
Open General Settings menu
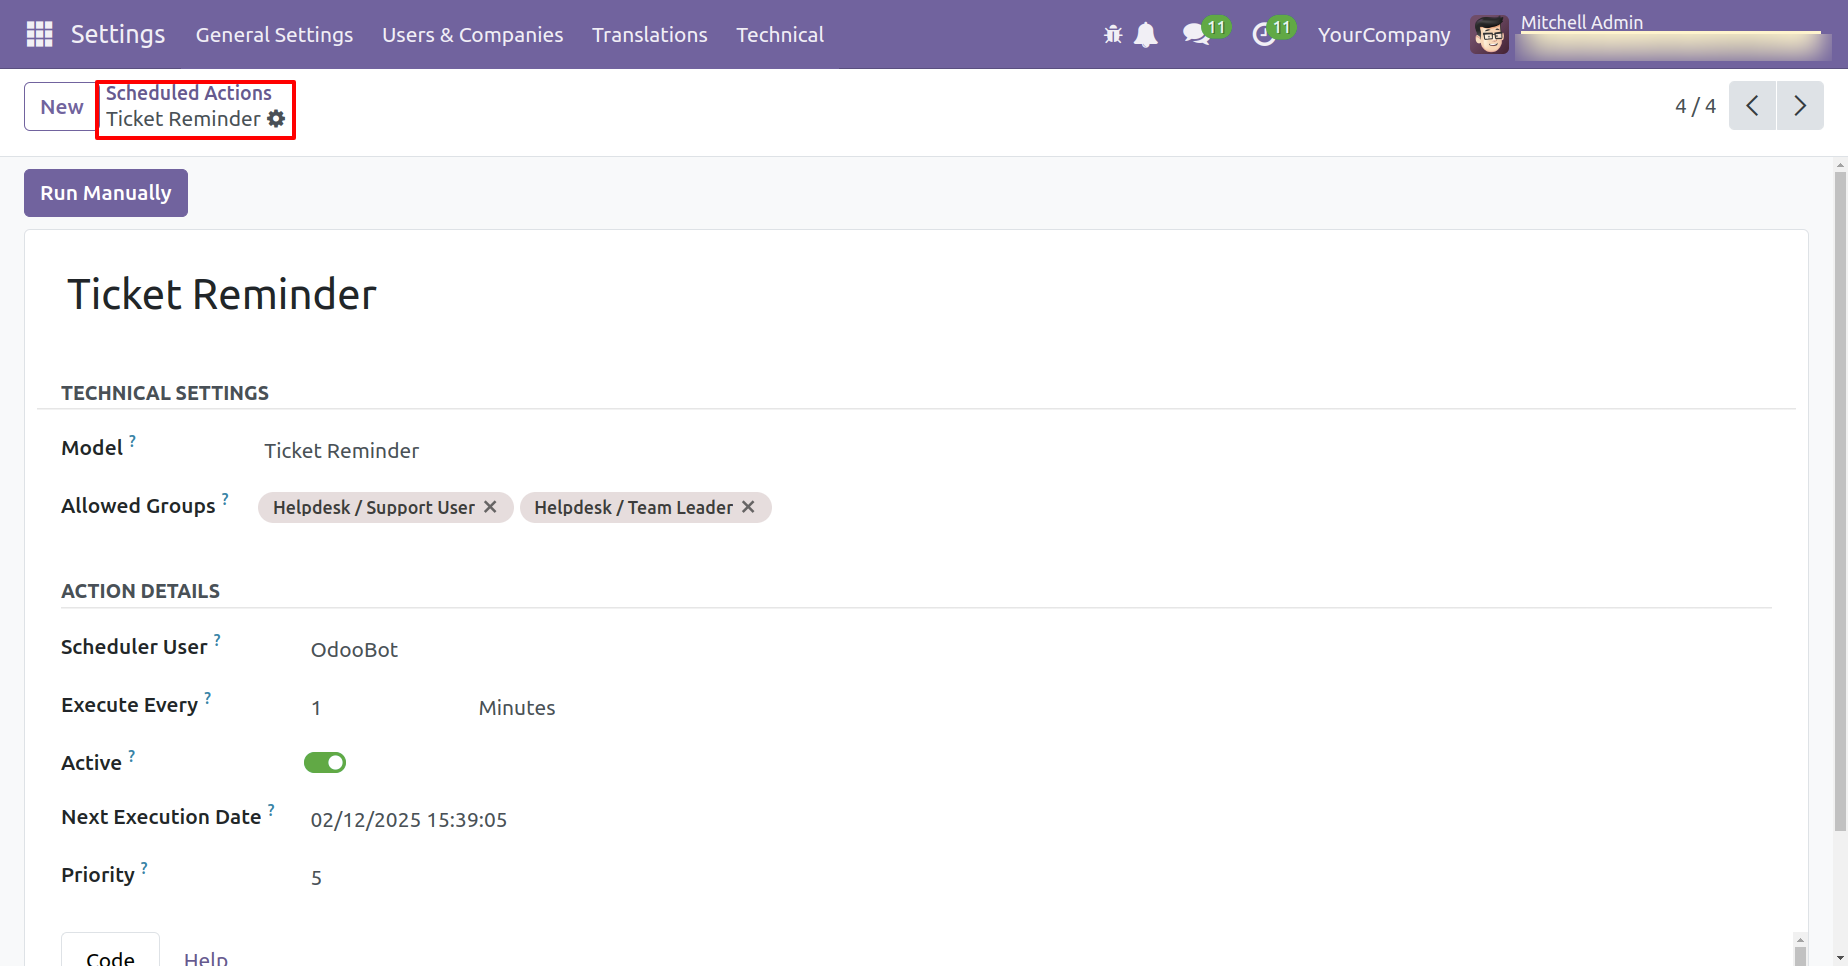tap(274, 35)
